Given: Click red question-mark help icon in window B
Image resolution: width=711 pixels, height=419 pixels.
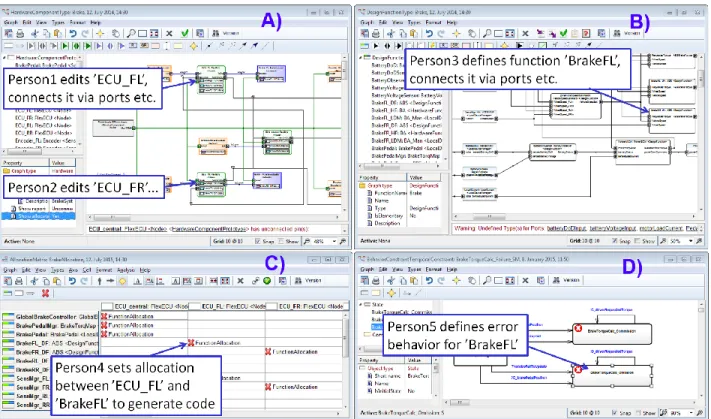Looking at the screenshot, I should 586,33.
